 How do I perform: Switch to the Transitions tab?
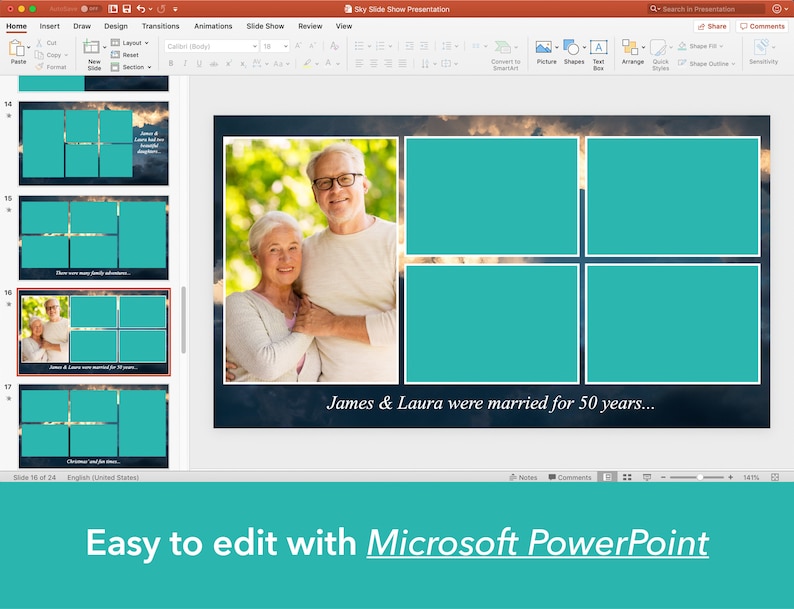click(x=160, y=26)
